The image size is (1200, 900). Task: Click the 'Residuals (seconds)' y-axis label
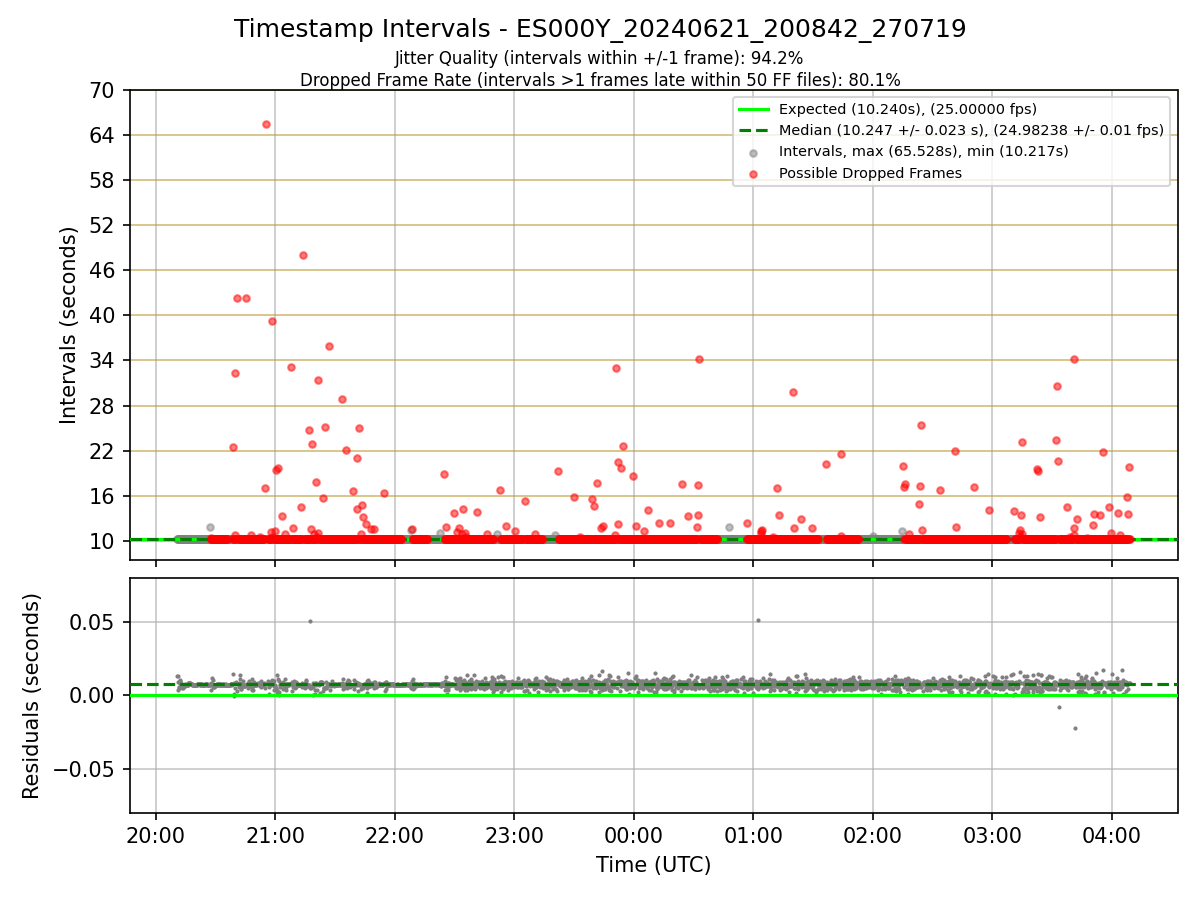coord(32,696)
